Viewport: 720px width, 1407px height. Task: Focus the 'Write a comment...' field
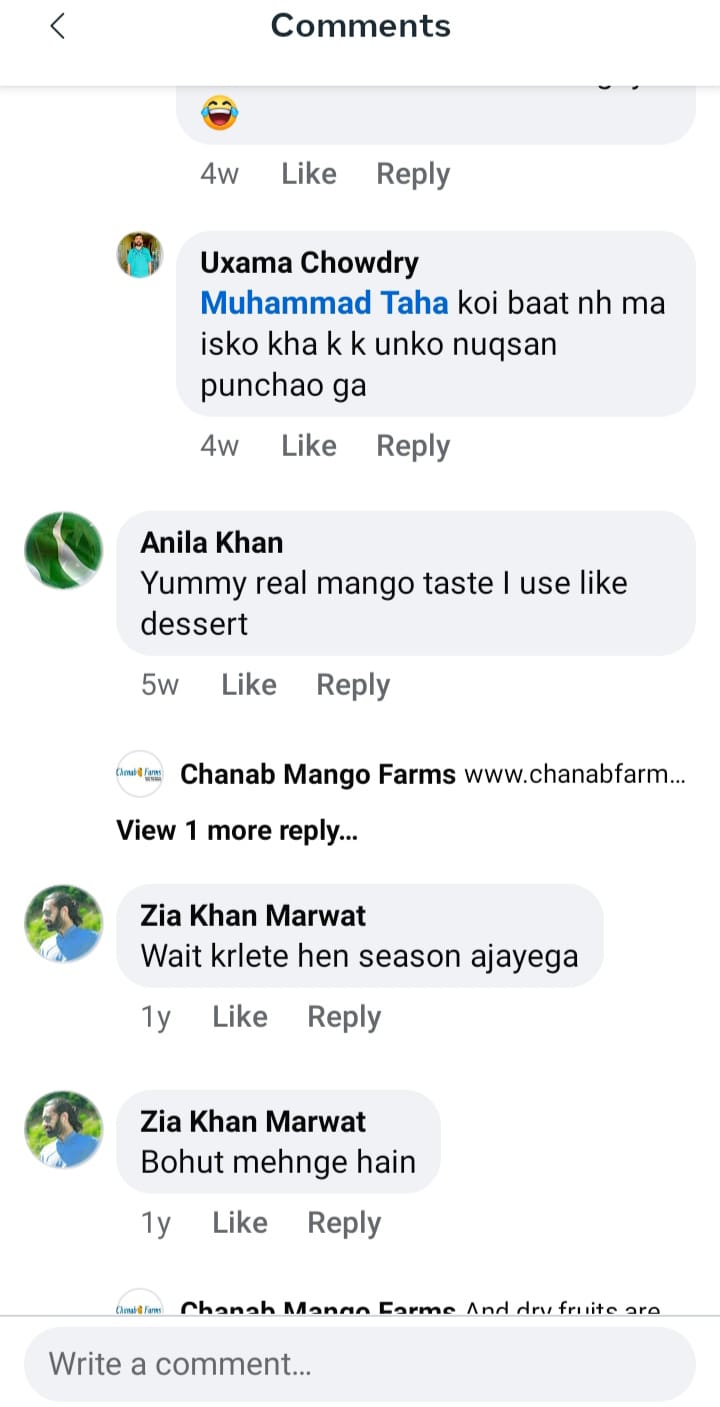pyautogui.click(x=360, y=1364)
